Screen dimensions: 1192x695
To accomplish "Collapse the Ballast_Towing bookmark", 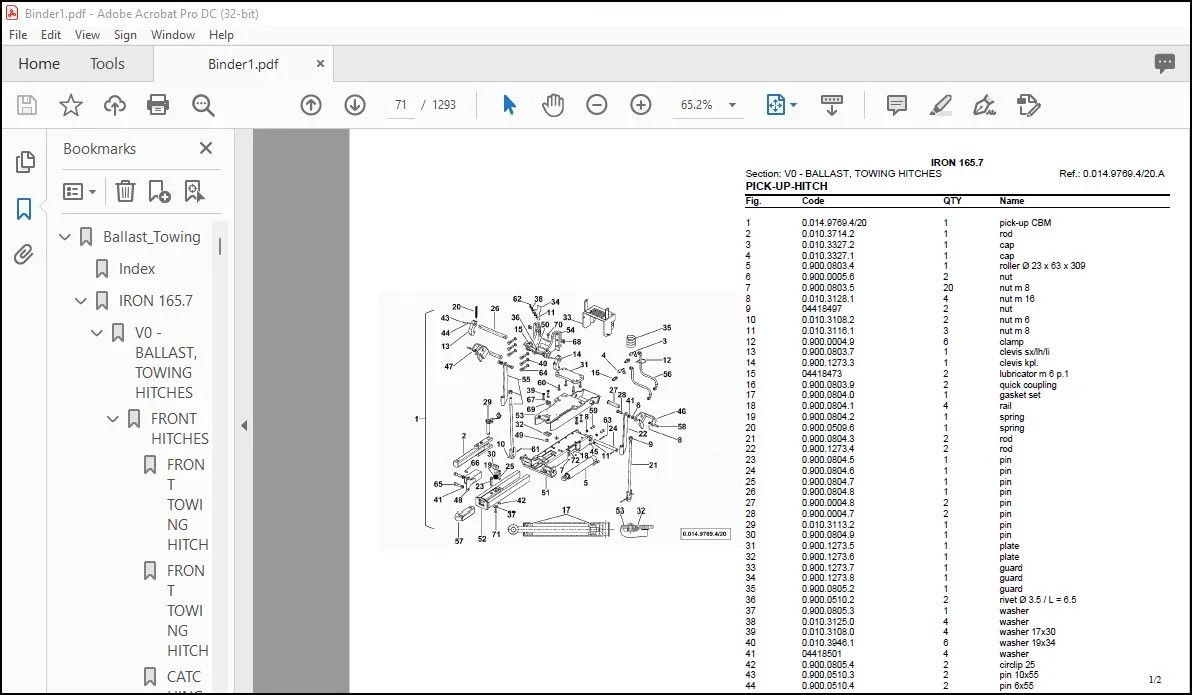I will [65, 237].
